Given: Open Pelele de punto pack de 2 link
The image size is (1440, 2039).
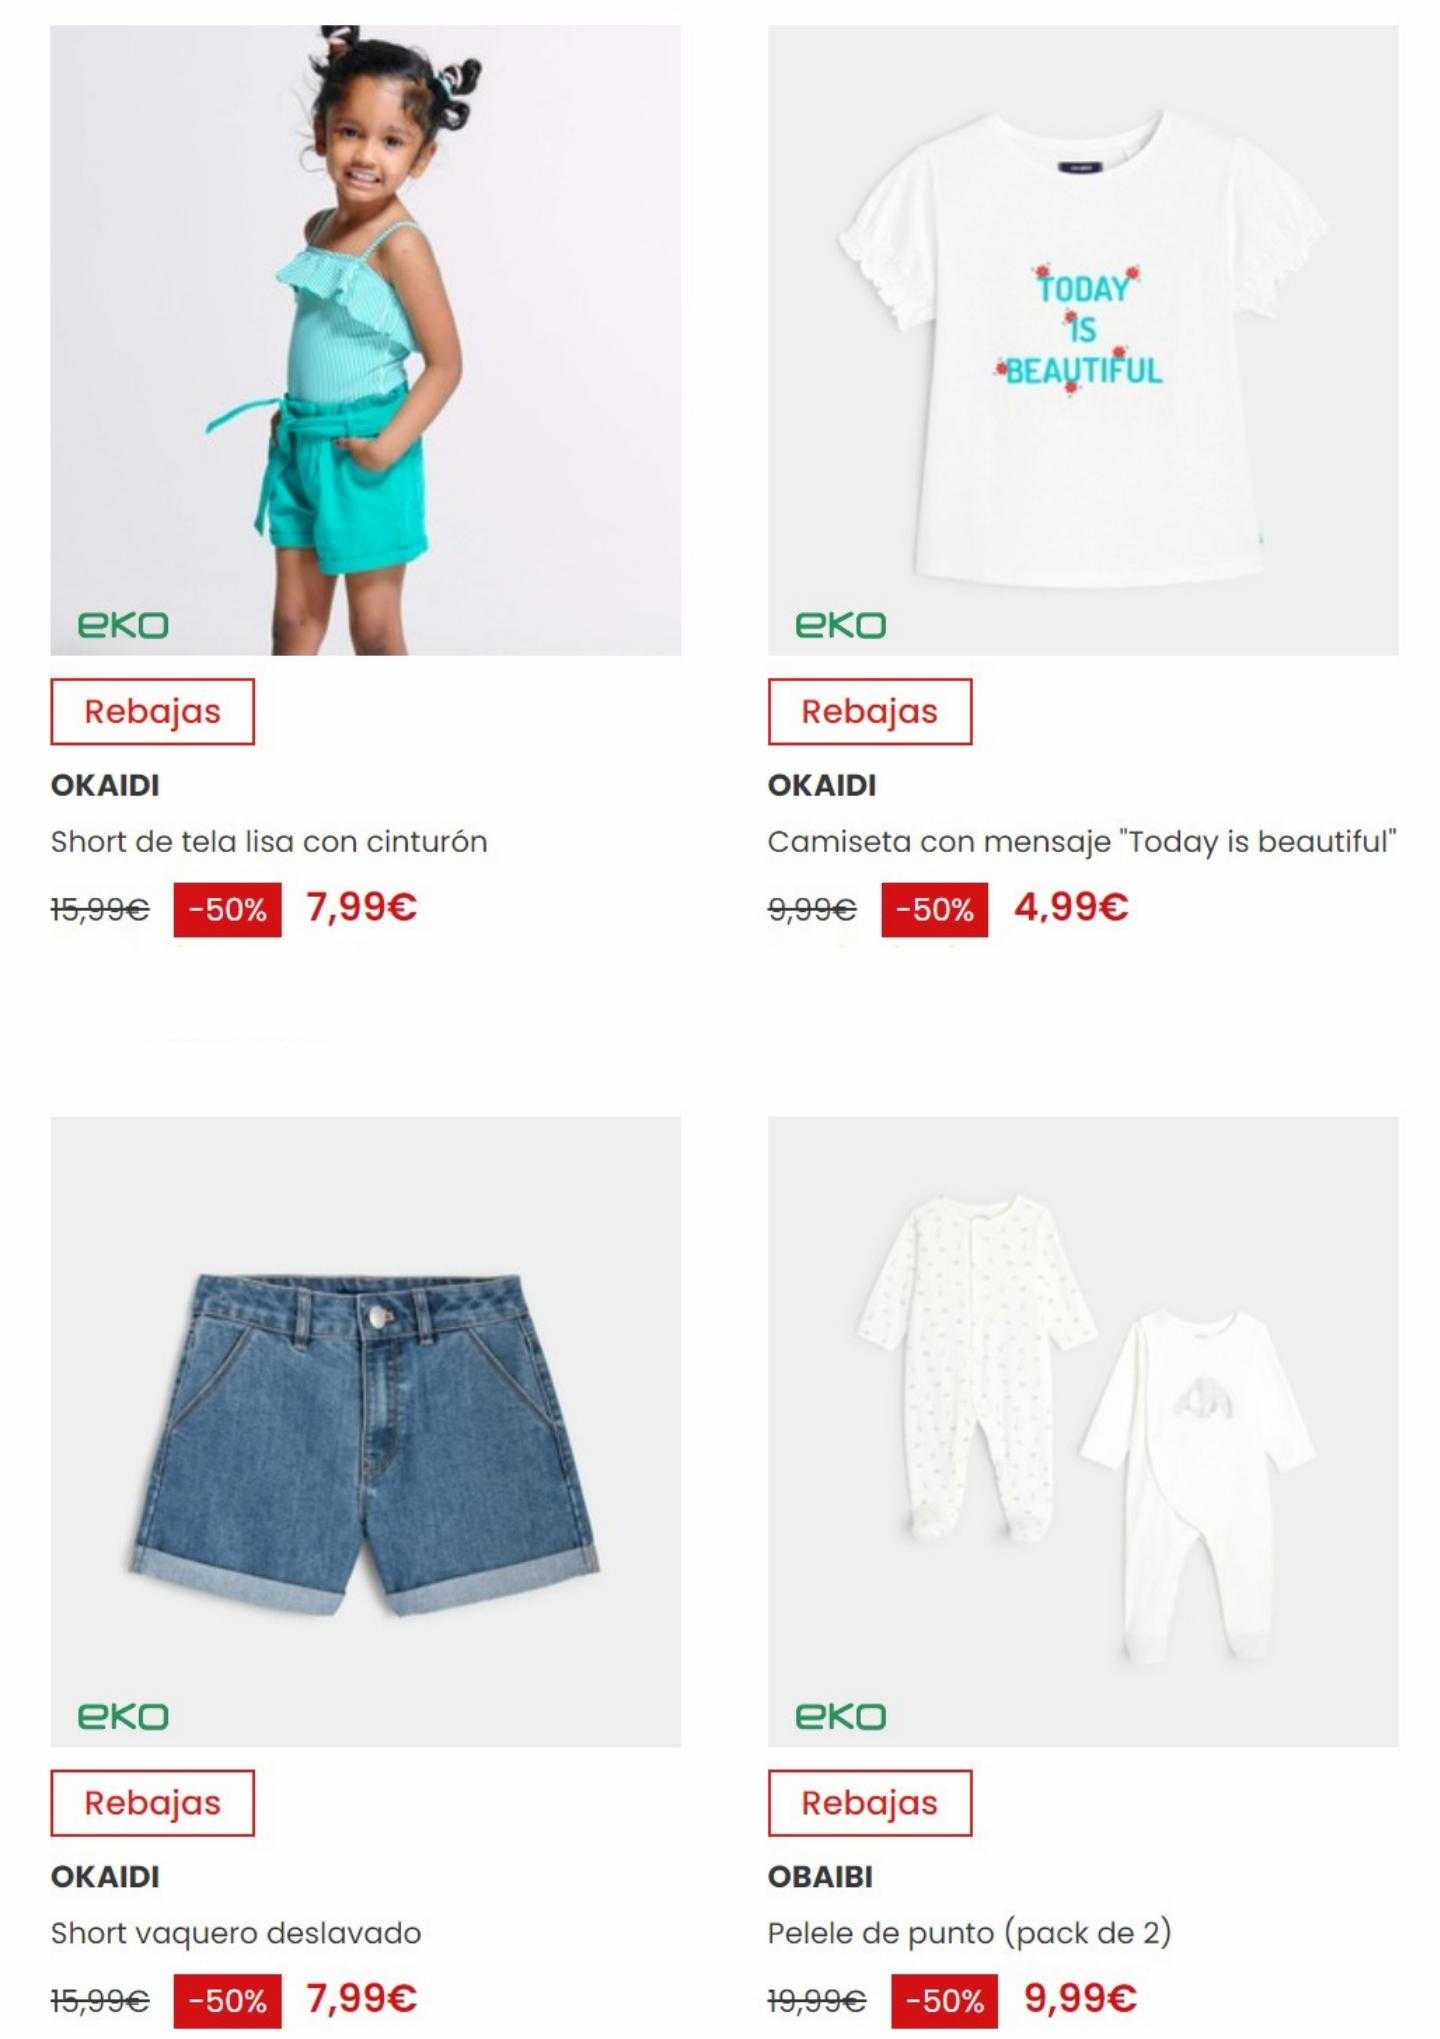Looking at the screenshot, I should [969, 1933].
